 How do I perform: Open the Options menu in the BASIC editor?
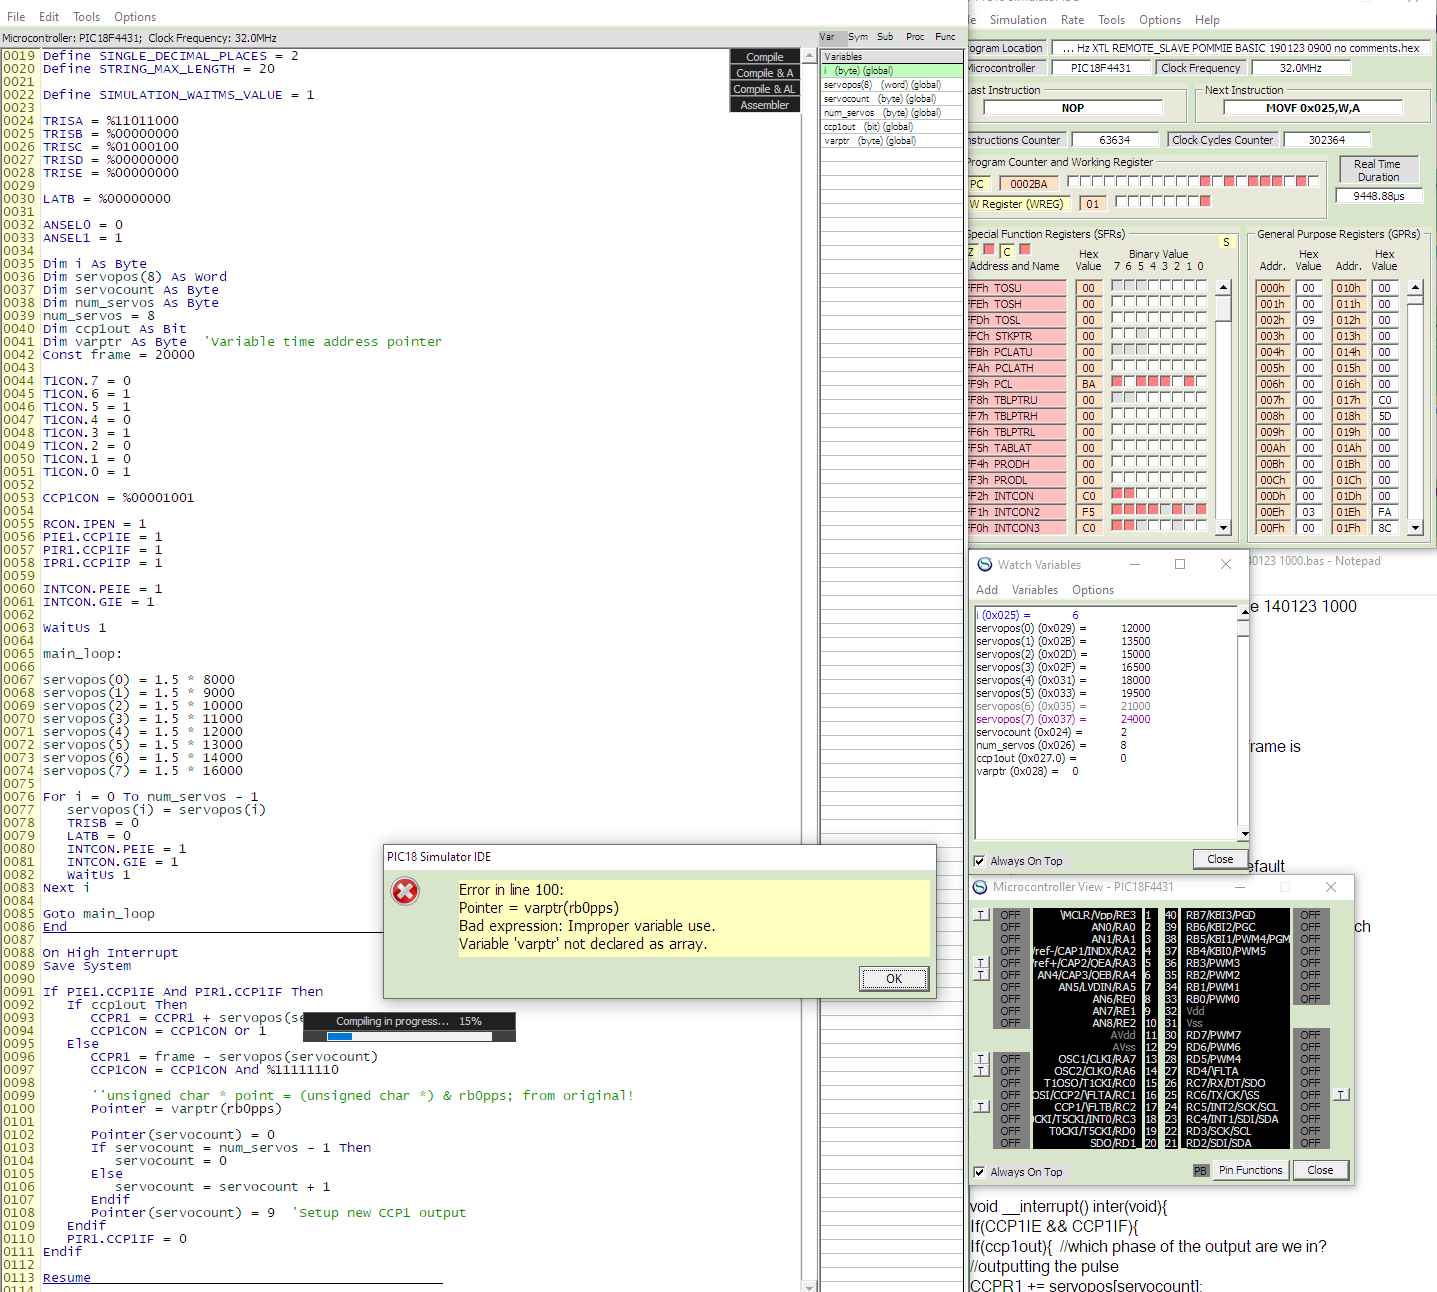135,17
